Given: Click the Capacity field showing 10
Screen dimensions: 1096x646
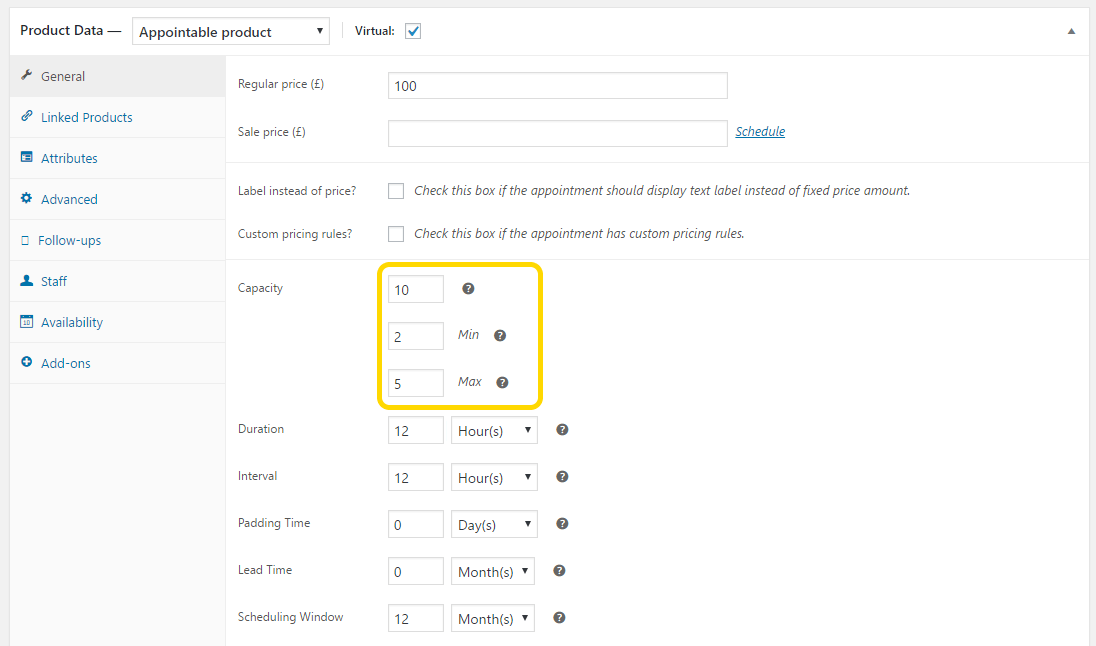Looking at the screenshot, I should pyautogui.click(x=416, y=289).
